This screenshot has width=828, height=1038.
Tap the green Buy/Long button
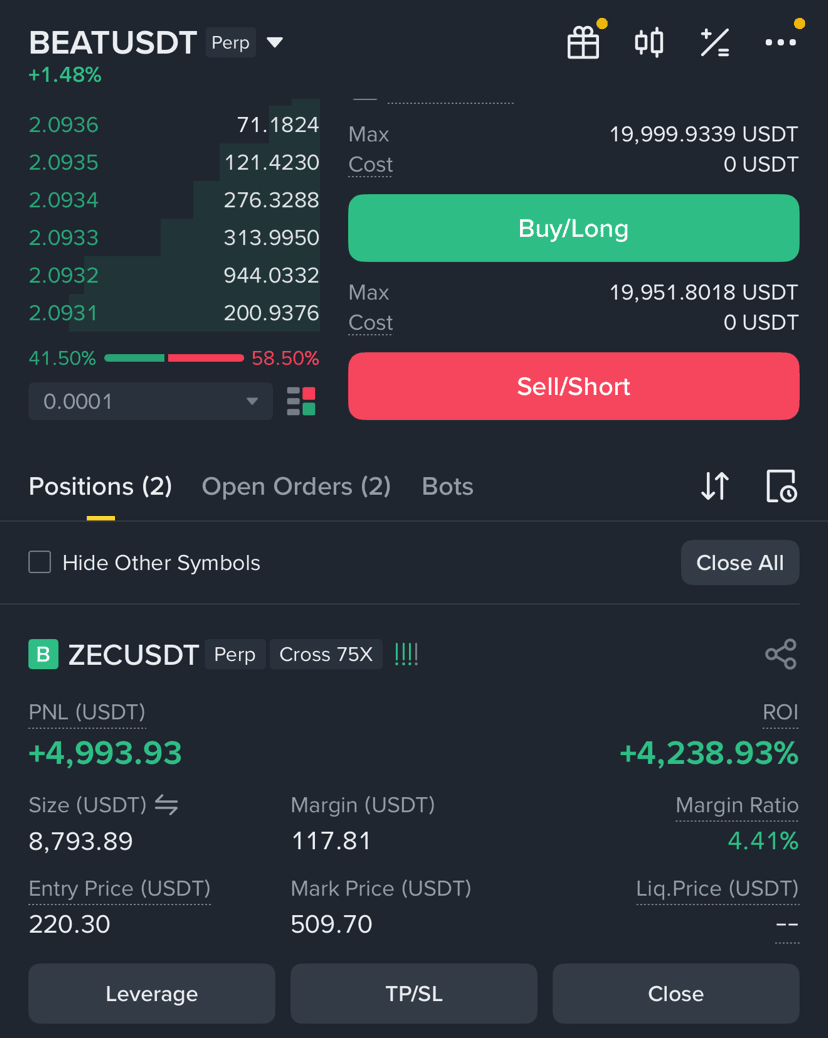[x=573, y=228]
